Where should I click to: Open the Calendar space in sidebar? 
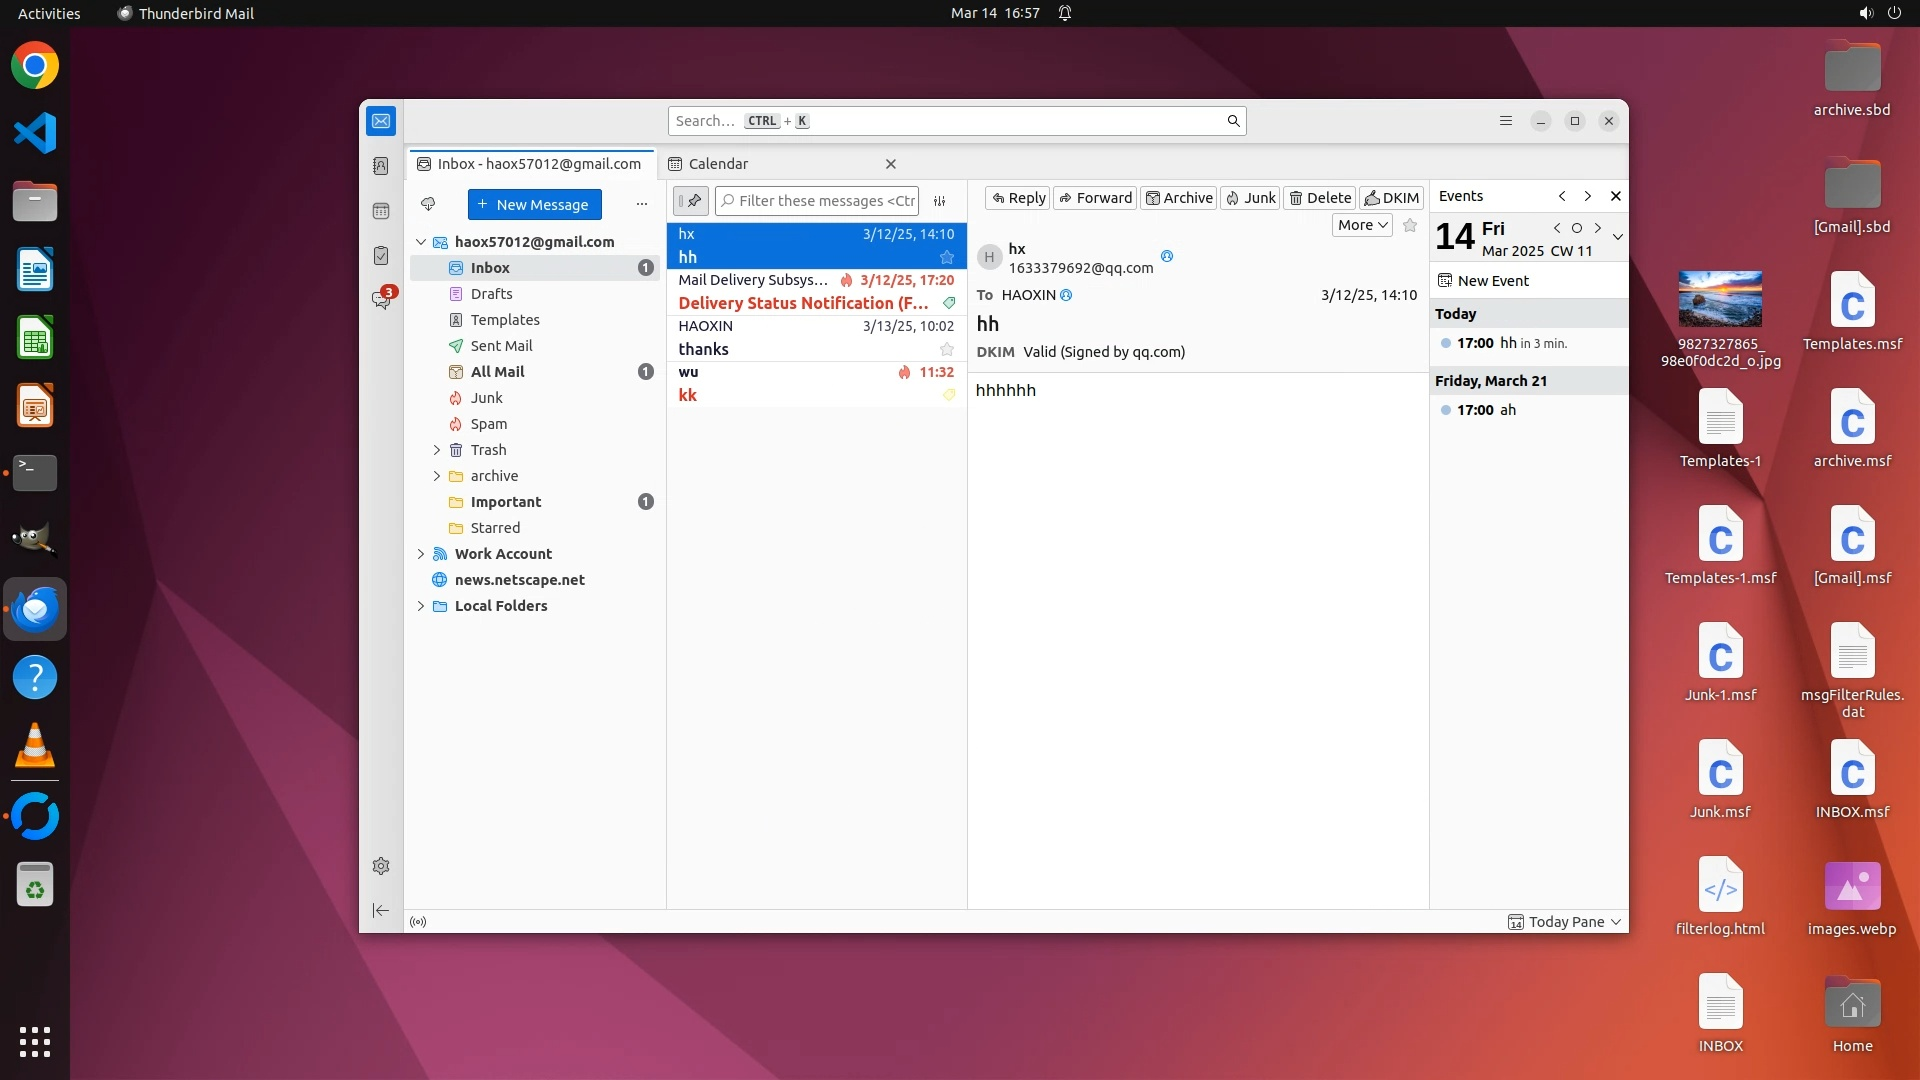coord(381,211)
